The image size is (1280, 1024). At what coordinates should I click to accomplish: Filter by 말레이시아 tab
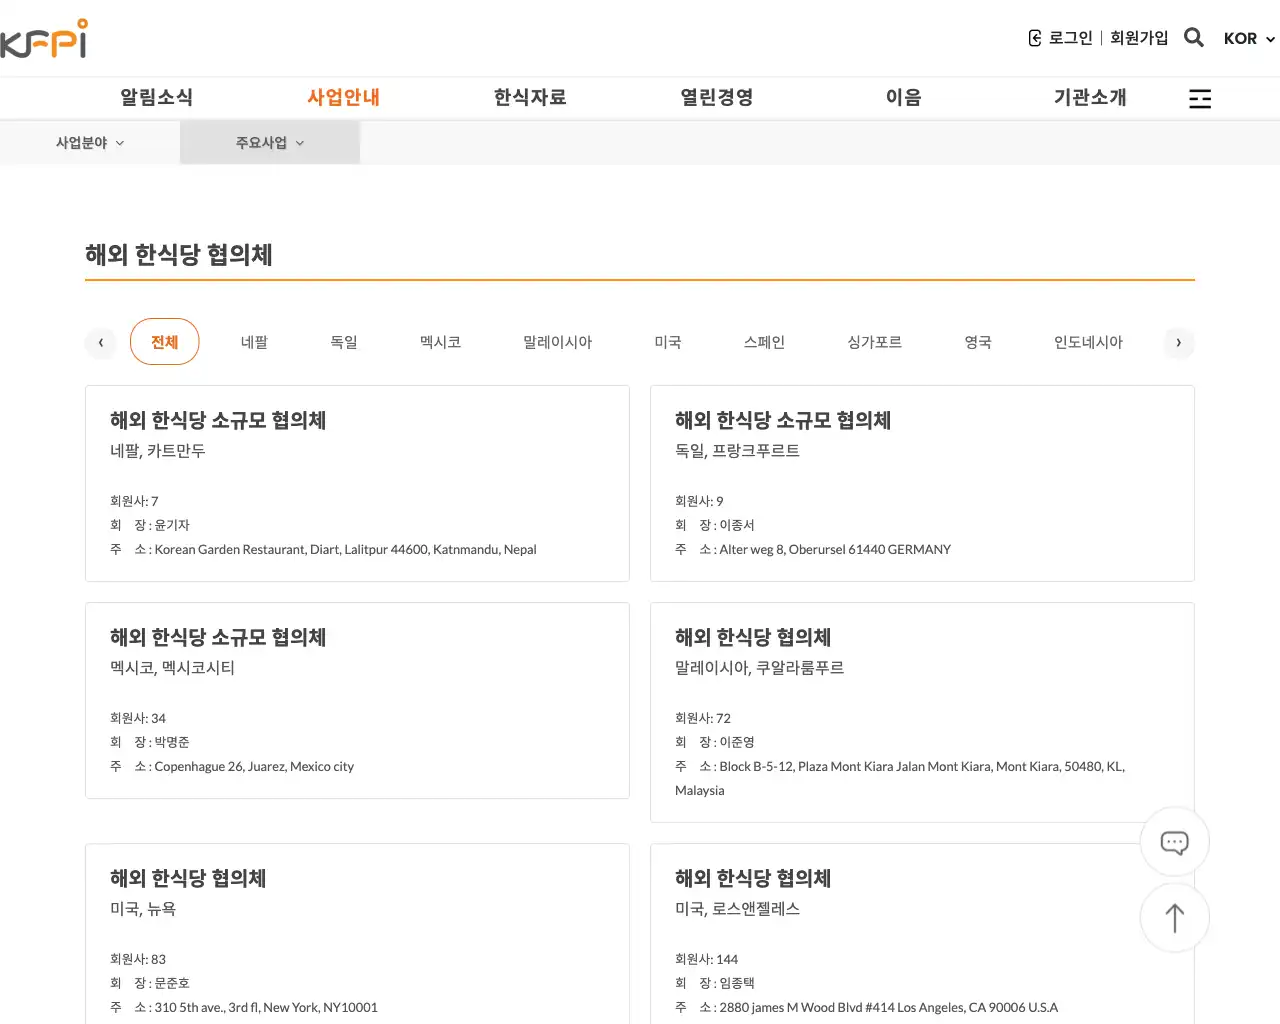(557, 342)
